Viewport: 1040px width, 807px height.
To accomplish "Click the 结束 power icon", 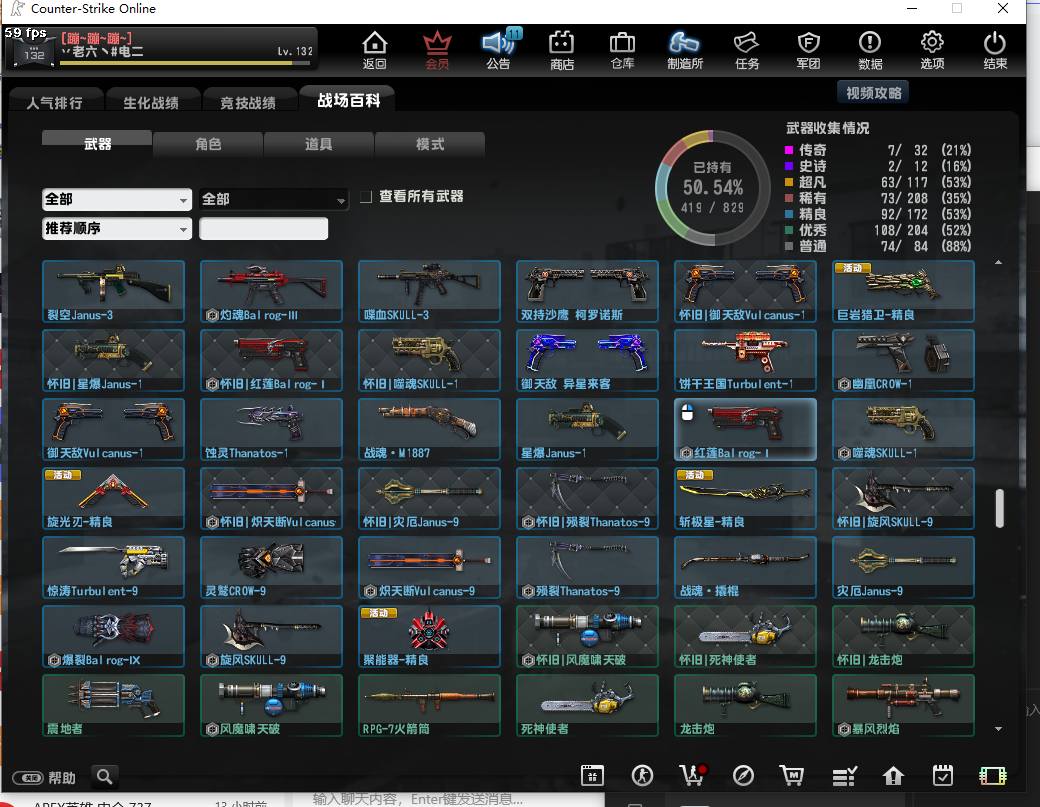I will pyautogui.click(x=995, y=50).
